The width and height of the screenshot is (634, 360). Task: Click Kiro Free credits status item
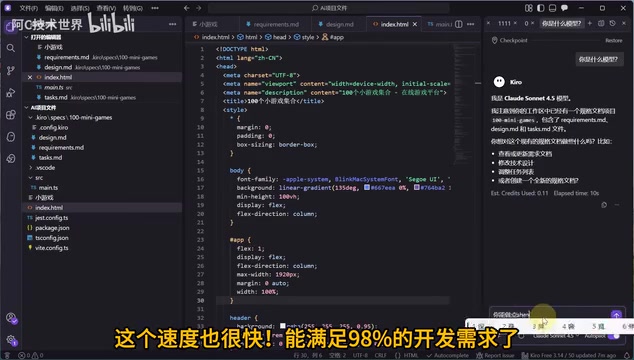click(x=569, y=356)
